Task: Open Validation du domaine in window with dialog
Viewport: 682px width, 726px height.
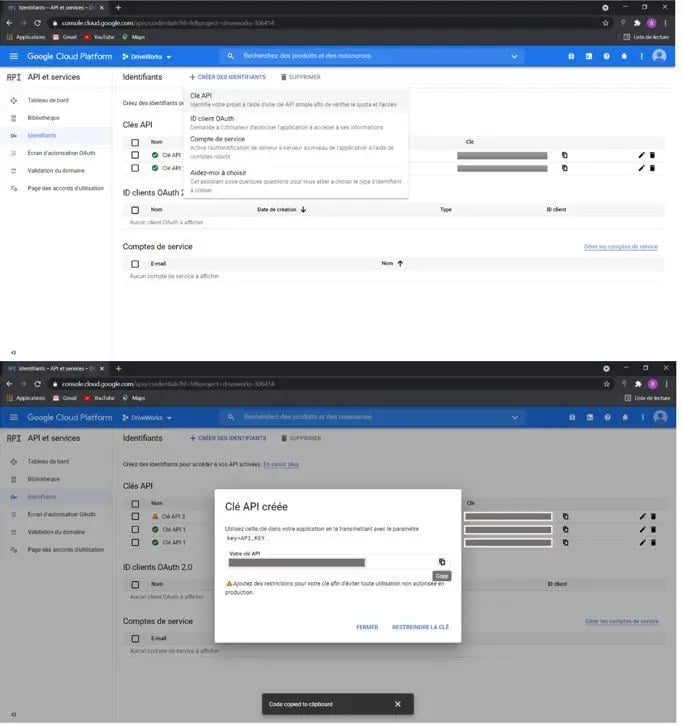Action: (56, 532)
